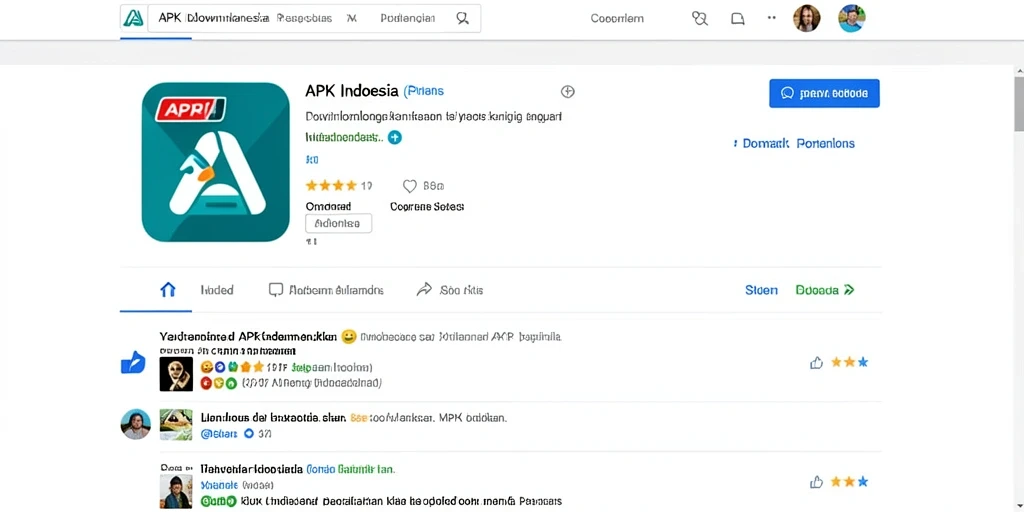
Task: Click the row of emoji reactions in first review
Action: point(232,366)
